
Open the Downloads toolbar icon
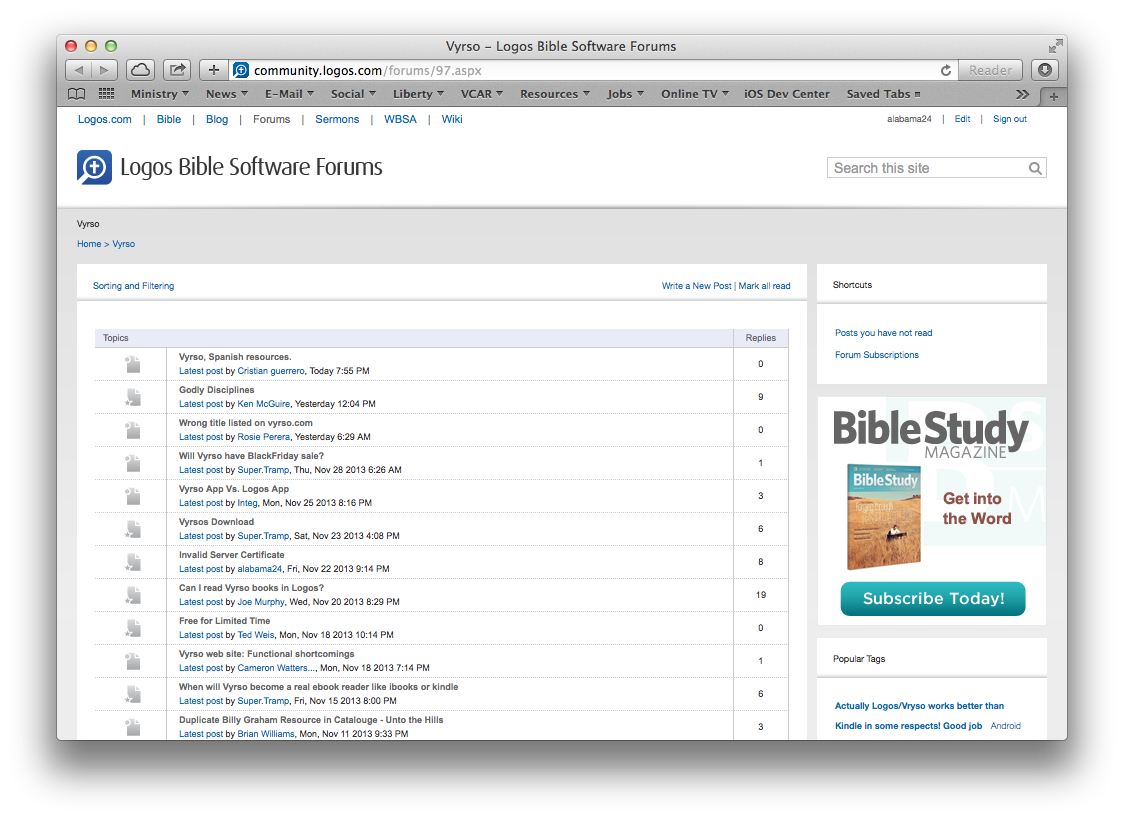(x=1044, y=70)
